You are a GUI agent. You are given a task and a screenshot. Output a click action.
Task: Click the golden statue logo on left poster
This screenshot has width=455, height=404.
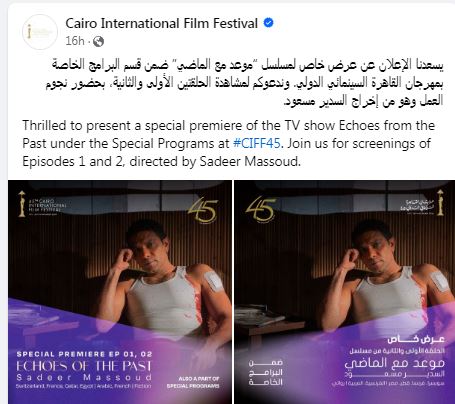pos(22,204)
